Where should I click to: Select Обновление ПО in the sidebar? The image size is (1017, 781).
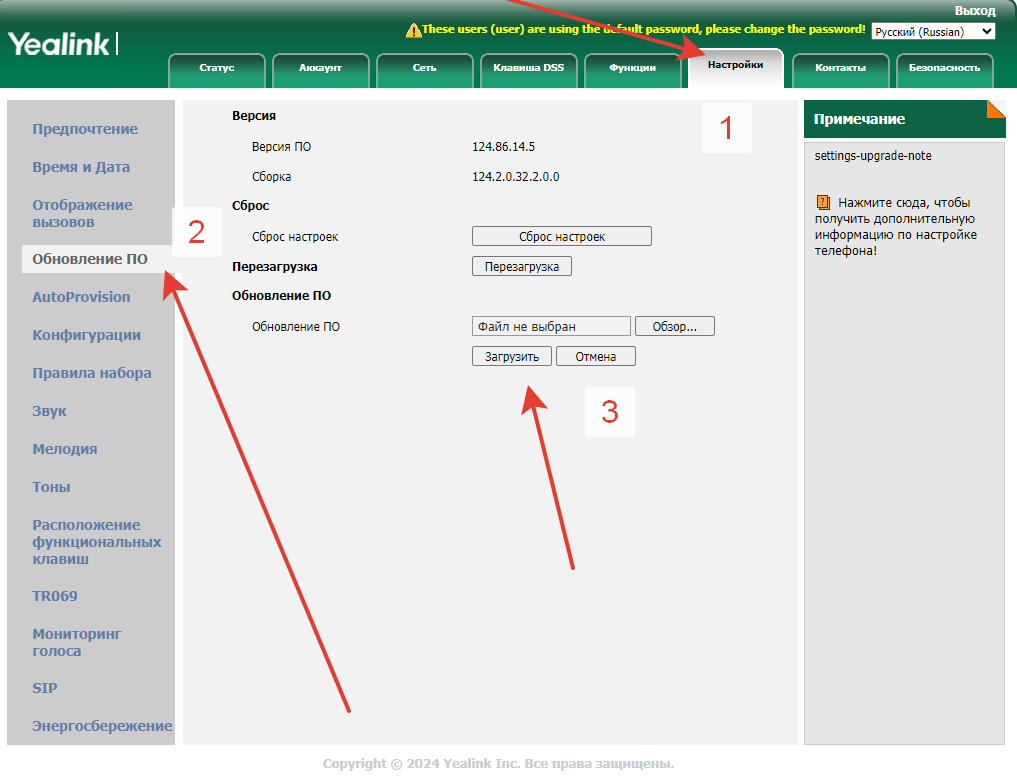pyautogui.click(x=90, y=259)
